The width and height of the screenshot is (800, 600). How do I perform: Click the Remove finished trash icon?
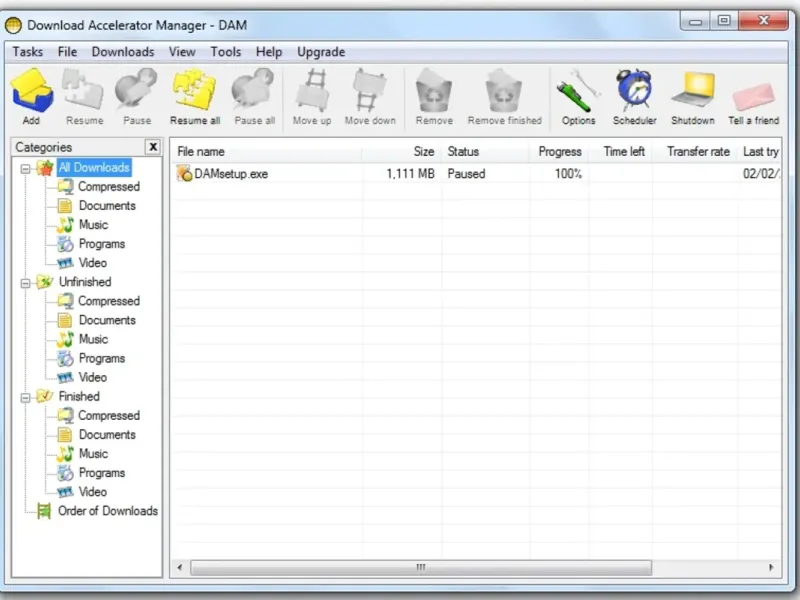pyautogui.click(x=504, y=91)
